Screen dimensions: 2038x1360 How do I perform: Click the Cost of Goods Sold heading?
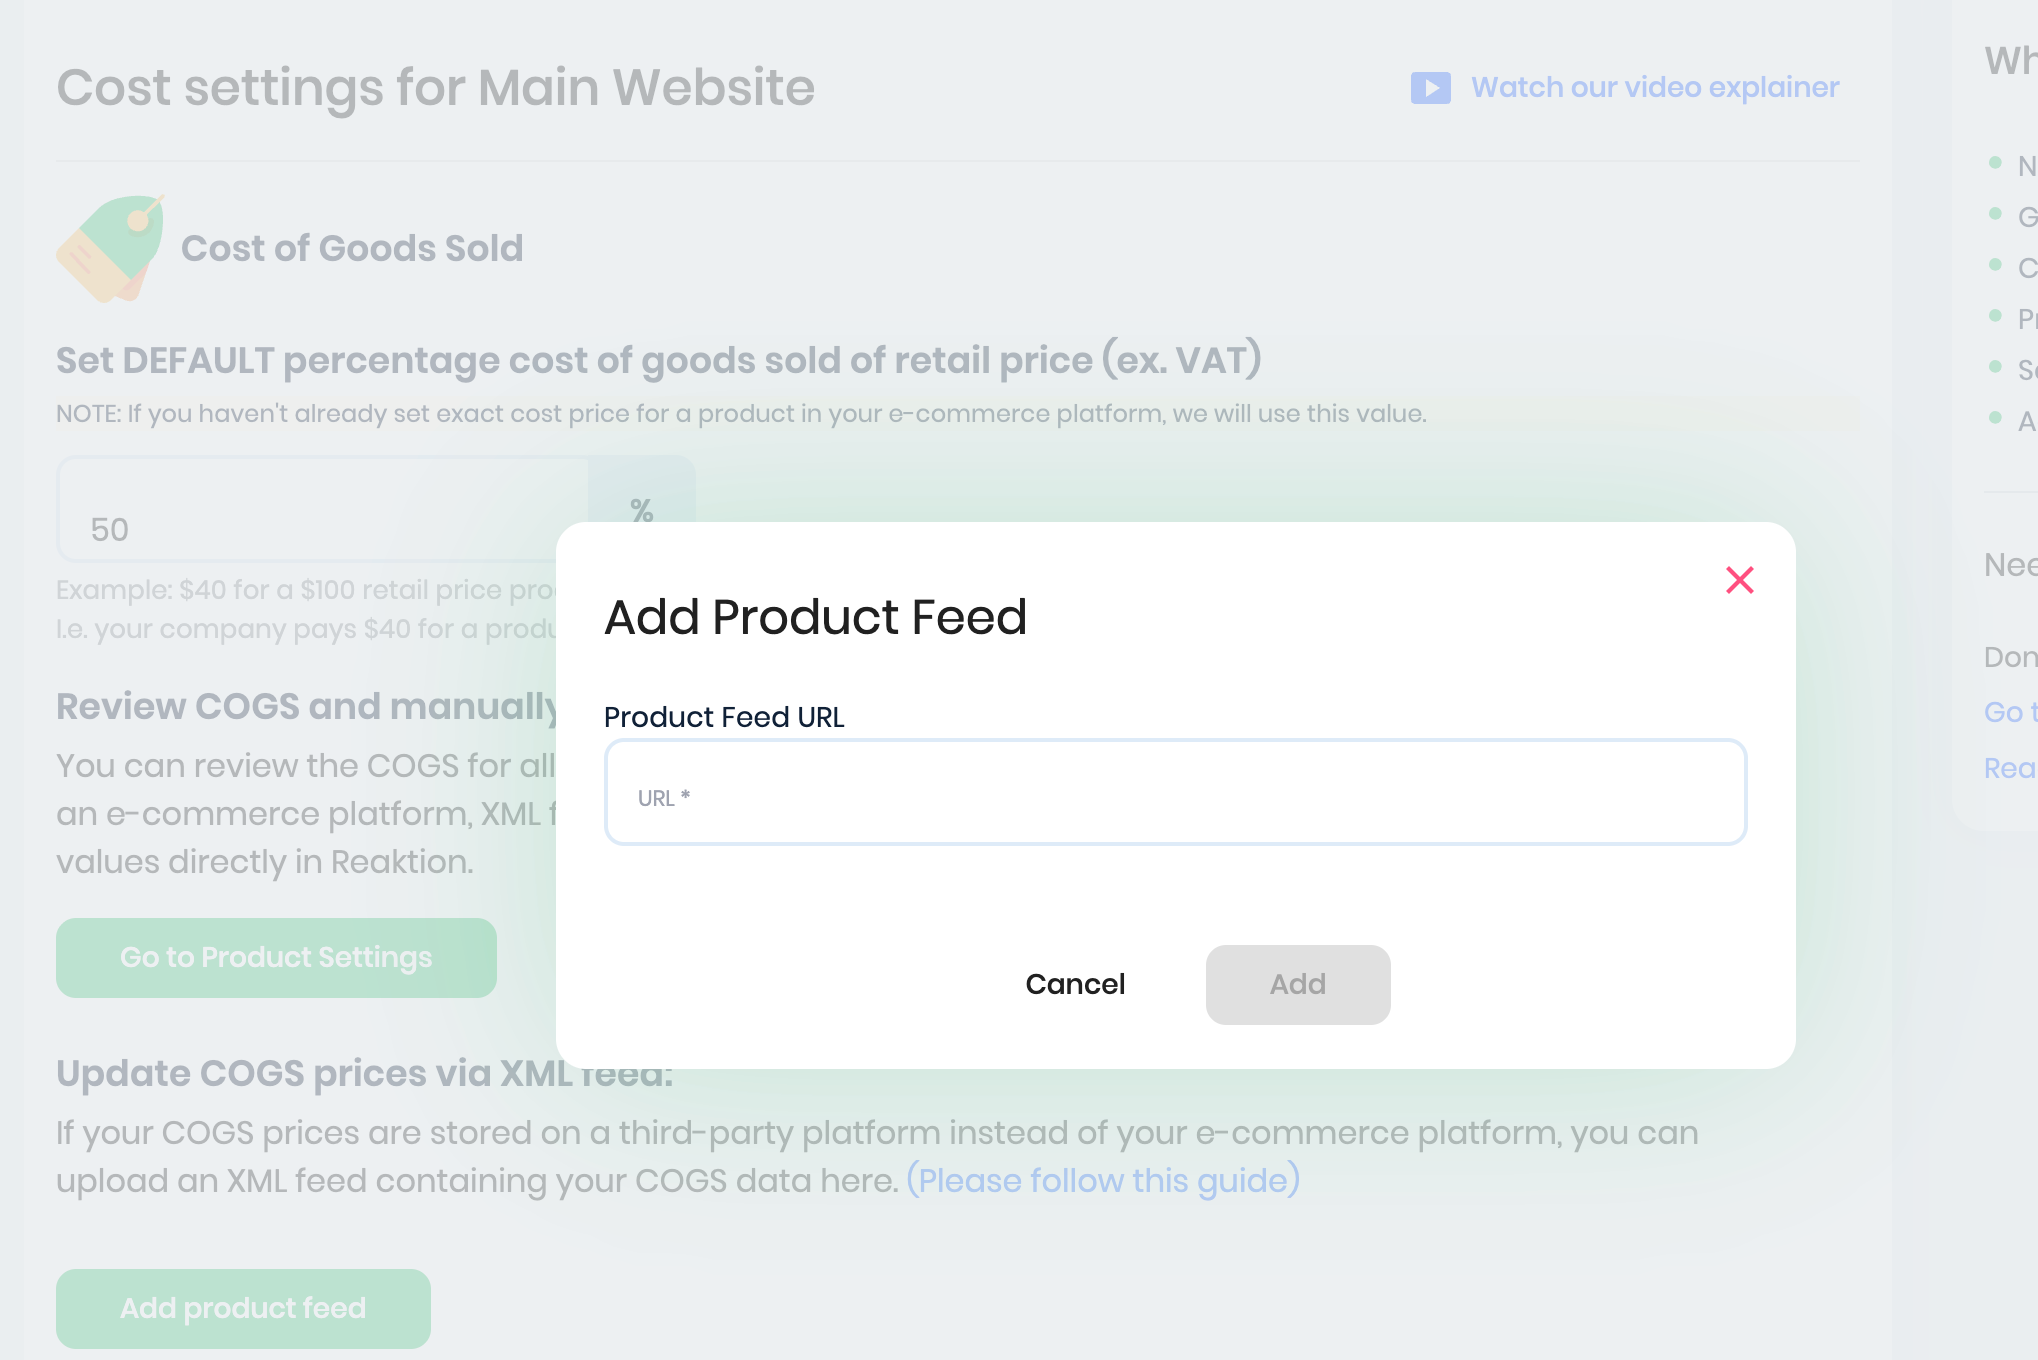pos(352,248)
